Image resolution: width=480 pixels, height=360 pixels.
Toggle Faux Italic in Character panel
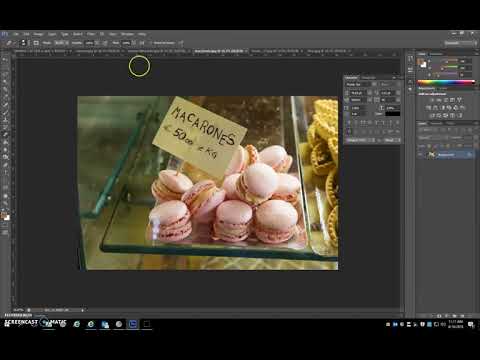tap(356, 123)
